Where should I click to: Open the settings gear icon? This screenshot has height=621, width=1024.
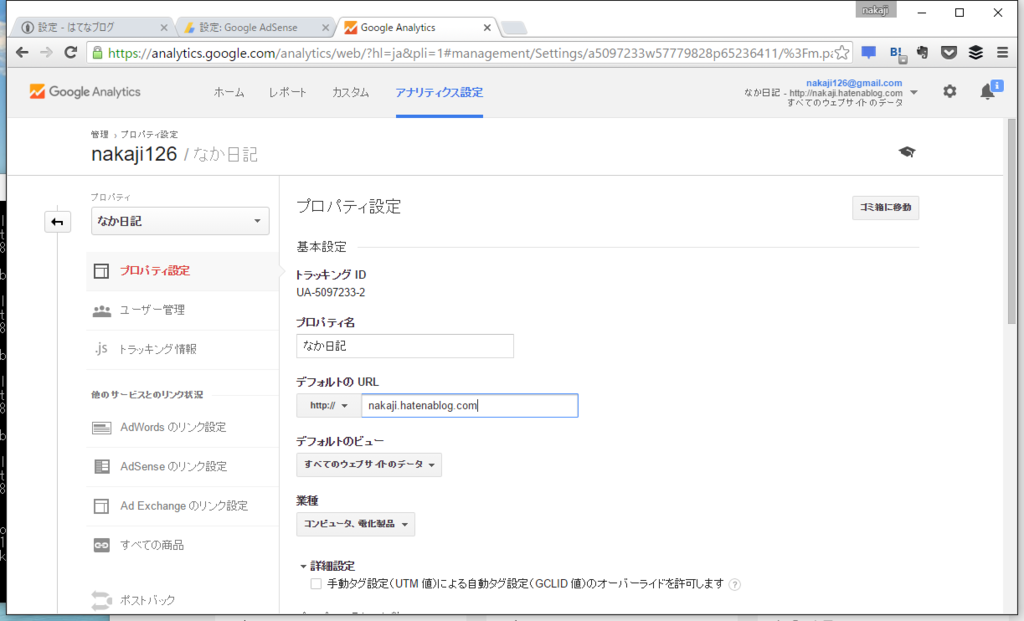(950, 91)
